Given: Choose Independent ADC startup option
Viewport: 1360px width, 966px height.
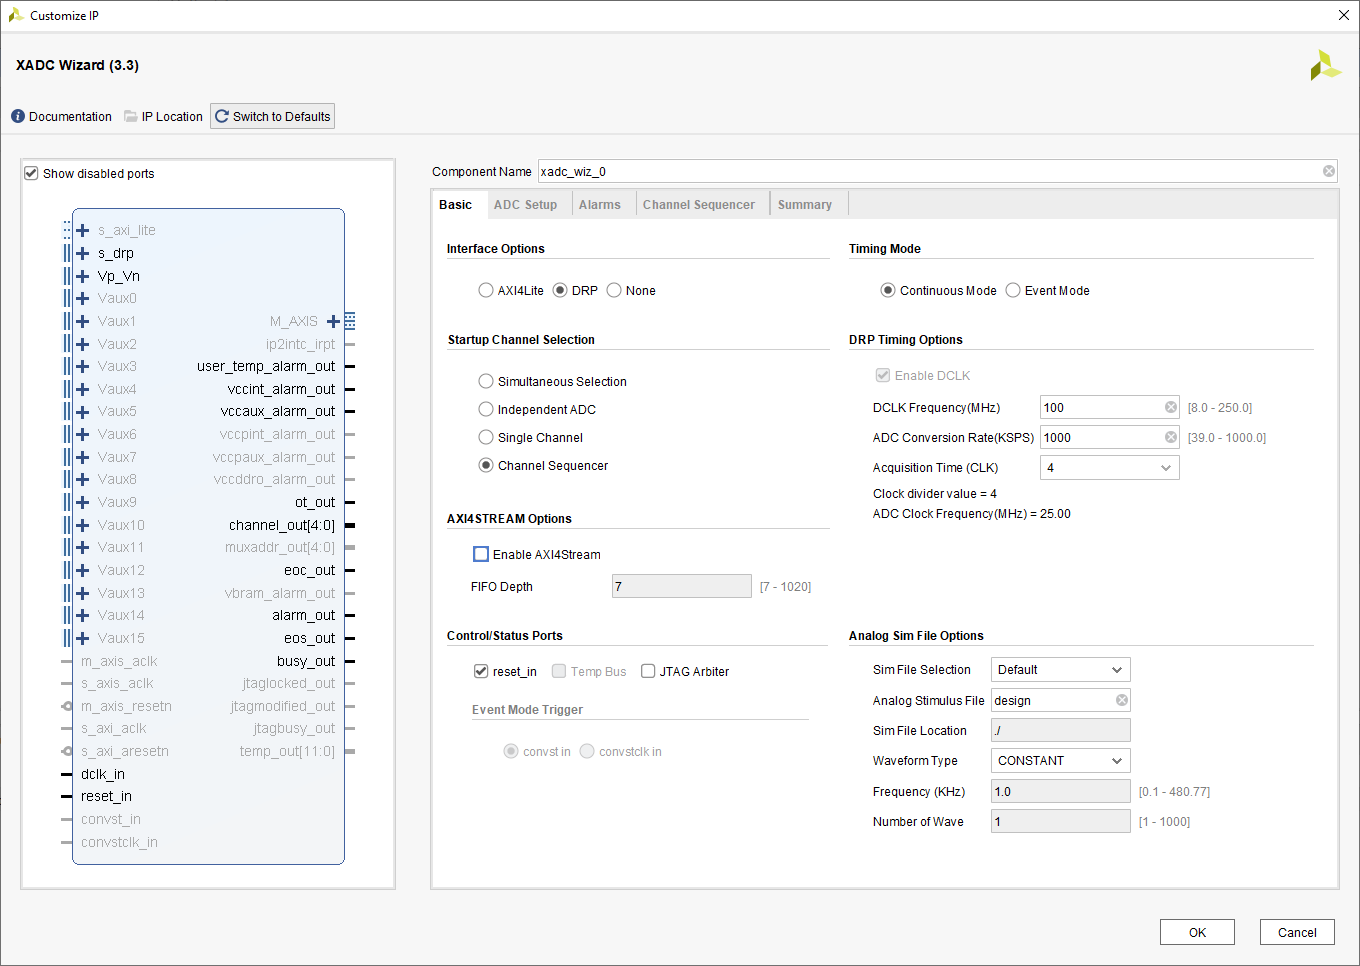Looking at the screenshot, I should coord(486,409).
